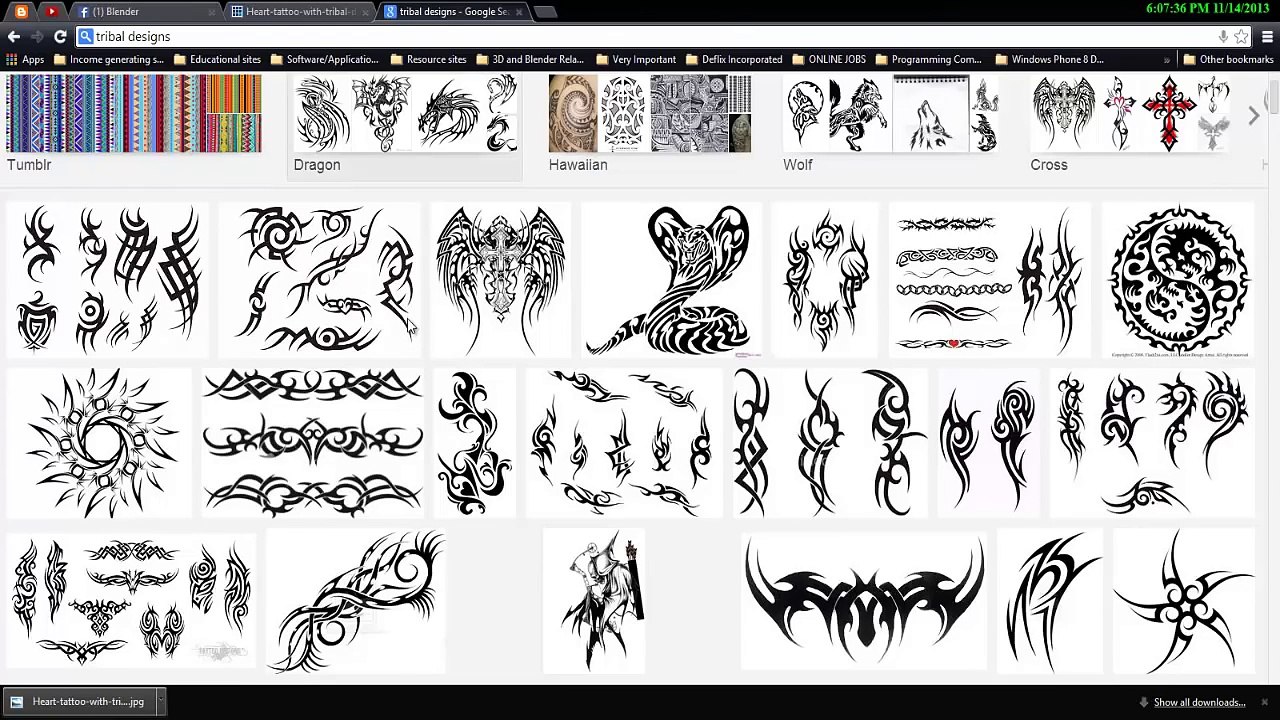Expand options for the Heart-tattoo download item

point(160,702)
